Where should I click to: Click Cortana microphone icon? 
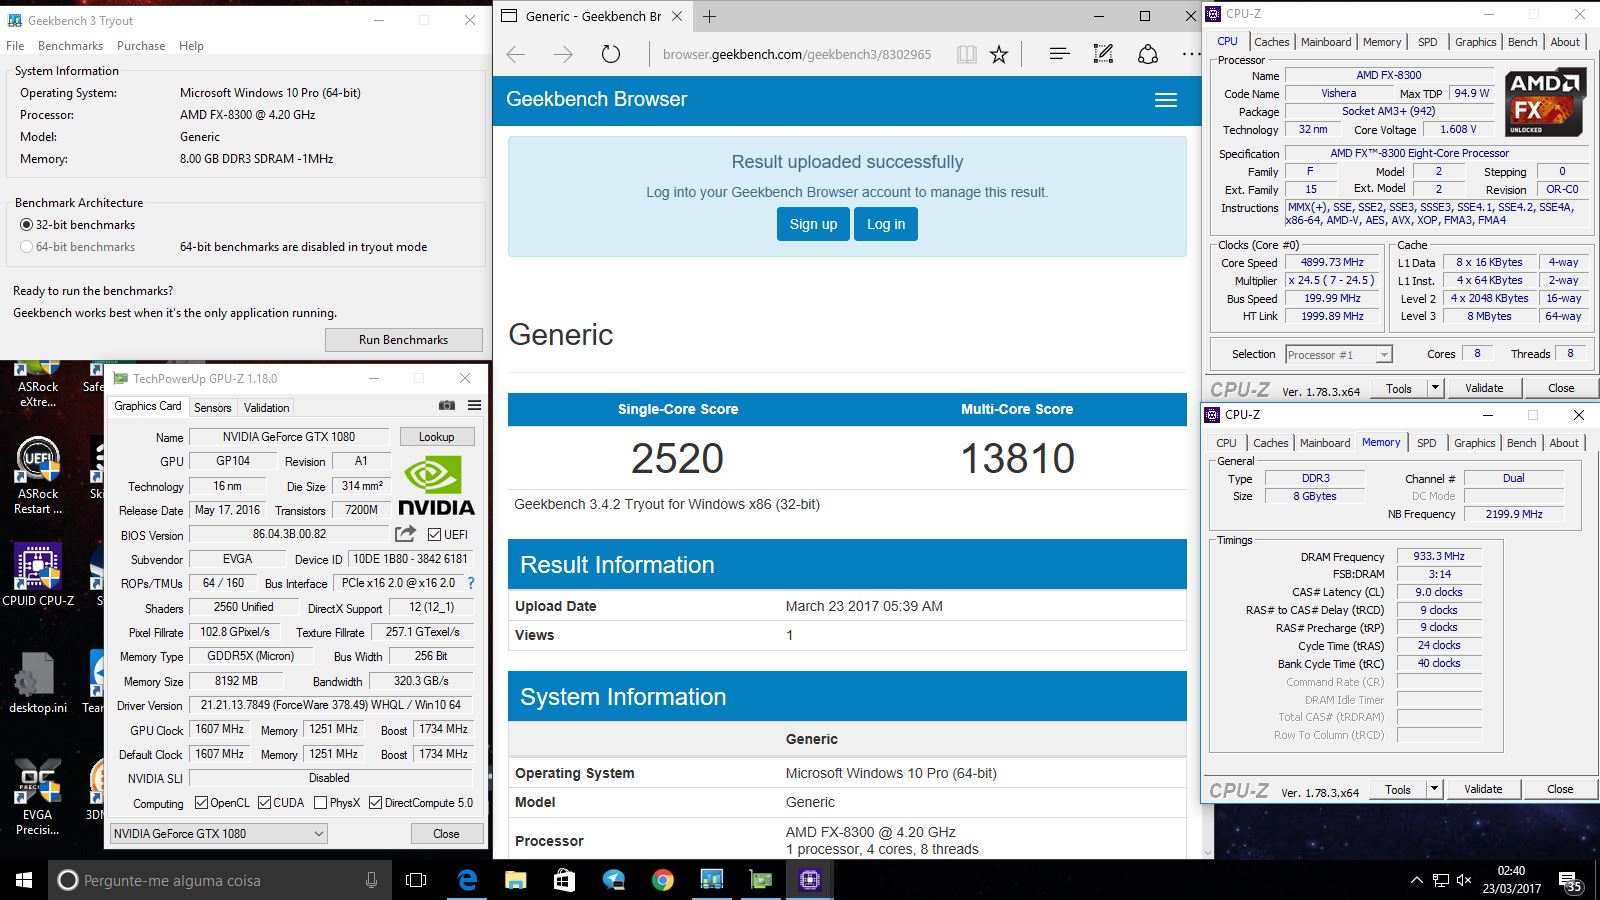(371, 880)
